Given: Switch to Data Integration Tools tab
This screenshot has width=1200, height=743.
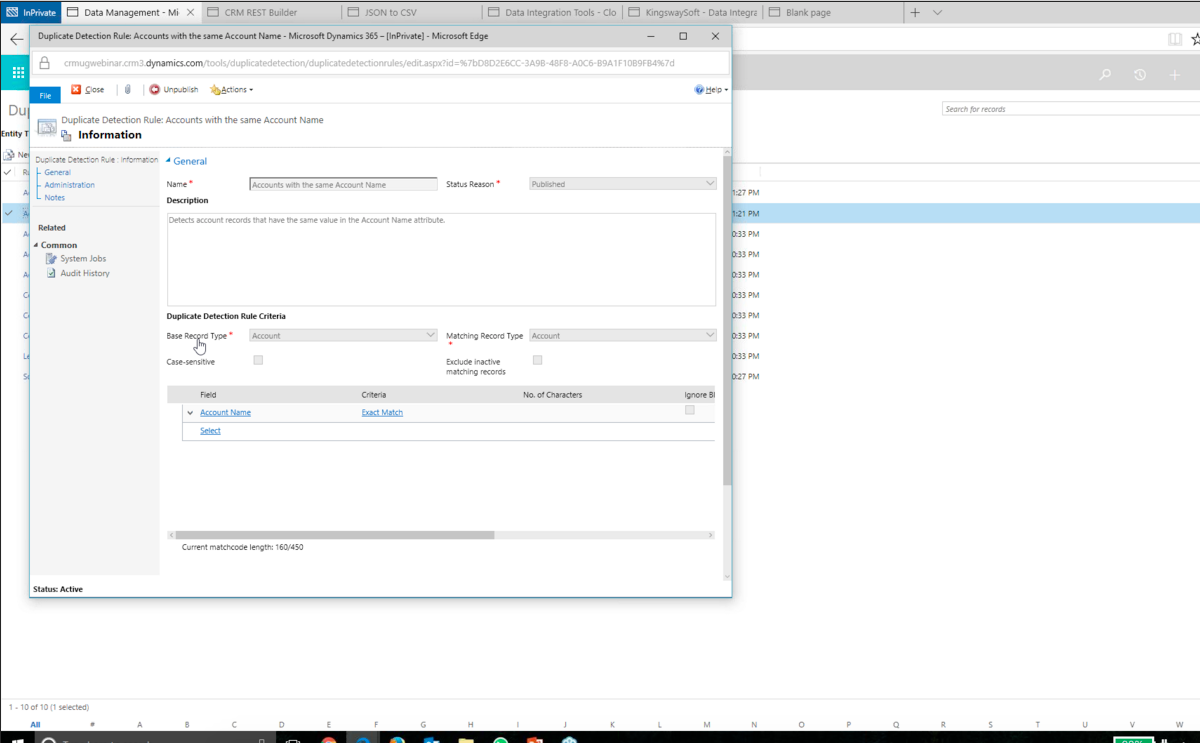Looking at the screenshot, I should tap(553, 13).
